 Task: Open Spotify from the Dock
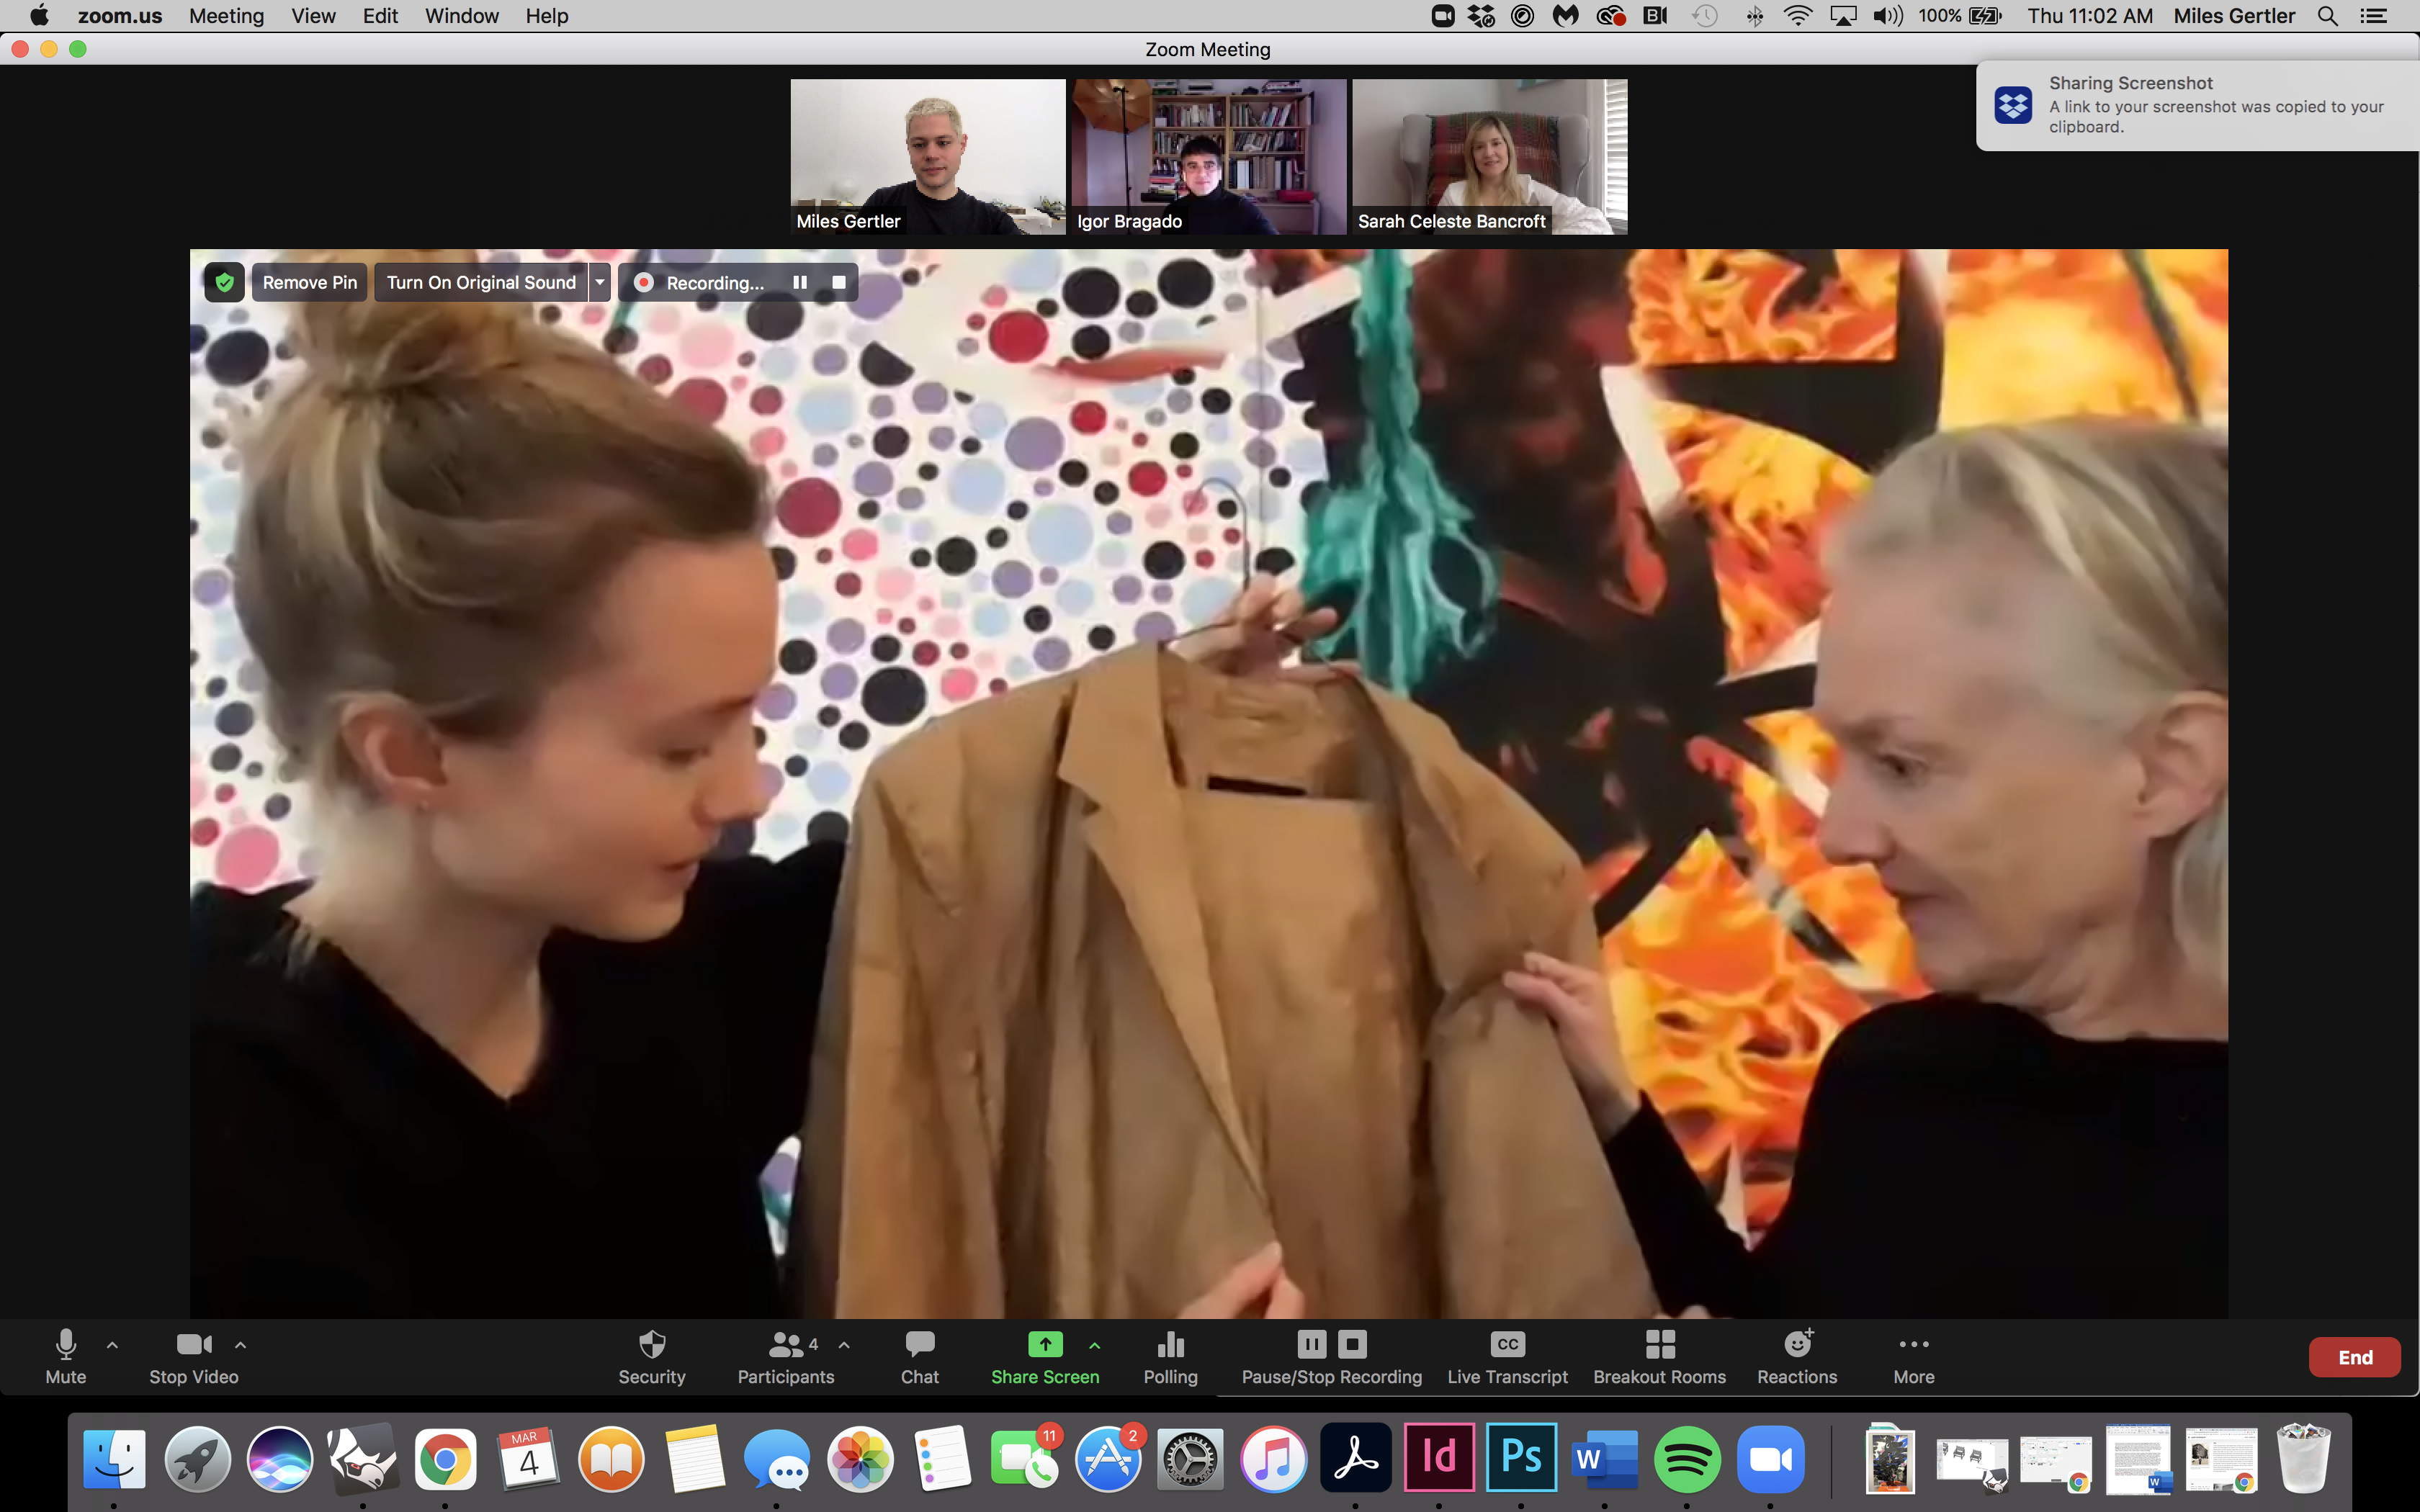[x=1687, y=1460]
